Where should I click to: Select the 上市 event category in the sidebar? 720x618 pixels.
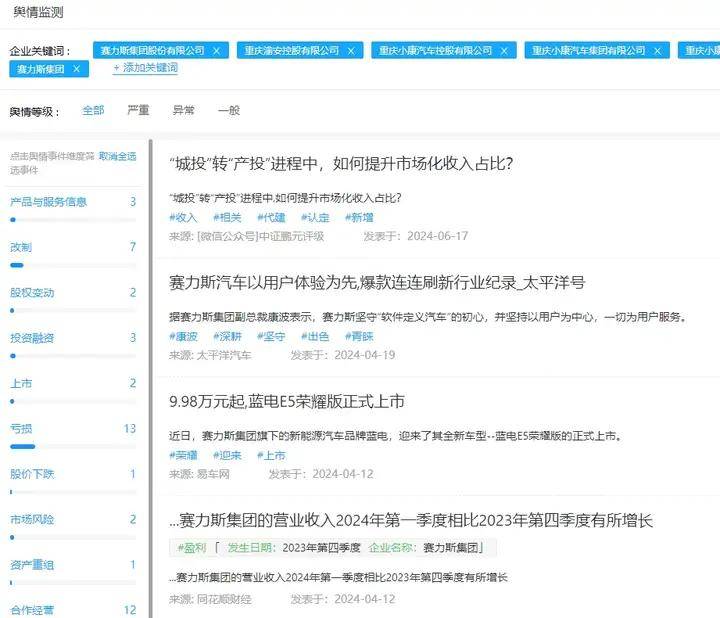tap(21, 383)
